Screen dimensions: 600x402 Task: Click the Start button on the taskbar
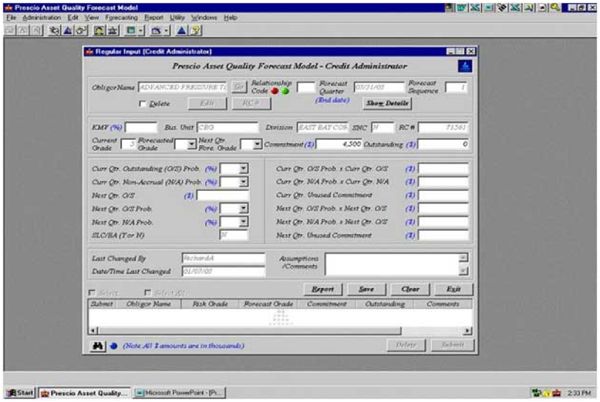21,393
